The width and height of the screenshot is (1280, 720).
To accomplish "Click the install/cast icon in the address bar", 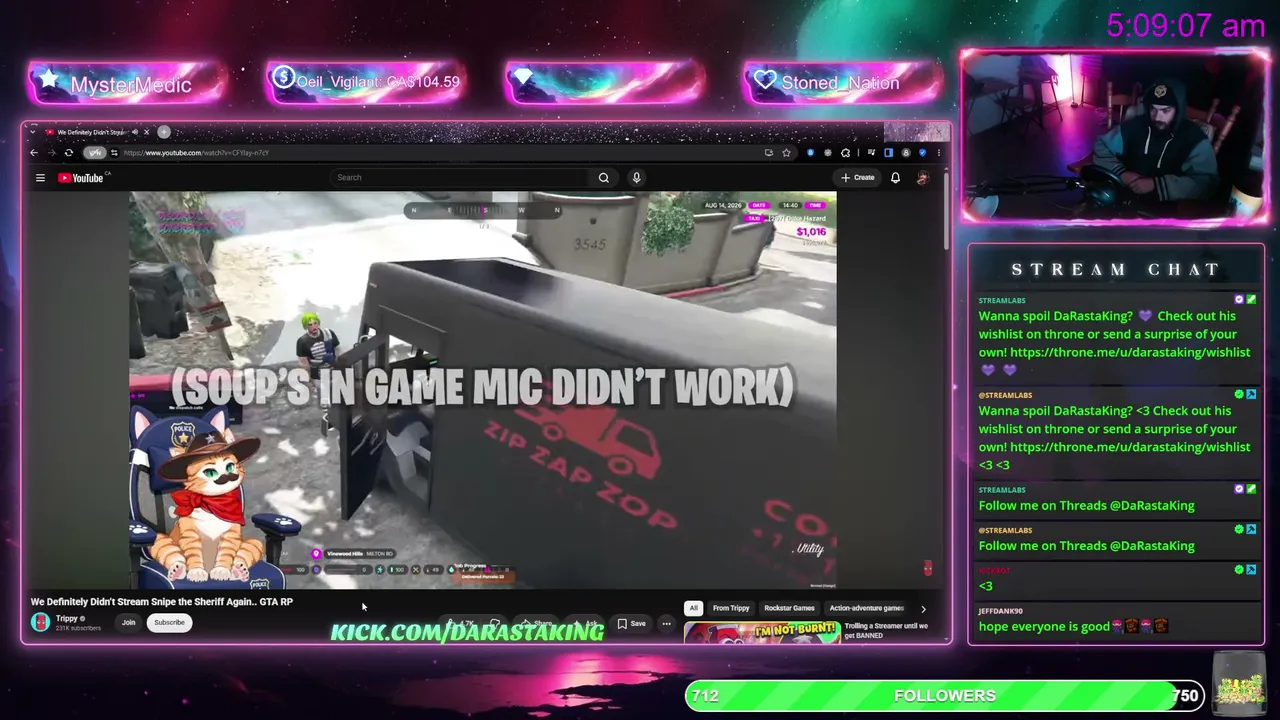I will (768, 153).
